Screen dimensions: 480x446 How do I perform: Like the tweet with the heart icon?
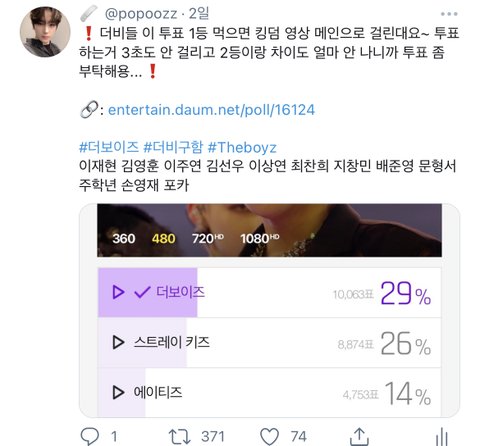(269, 436)
